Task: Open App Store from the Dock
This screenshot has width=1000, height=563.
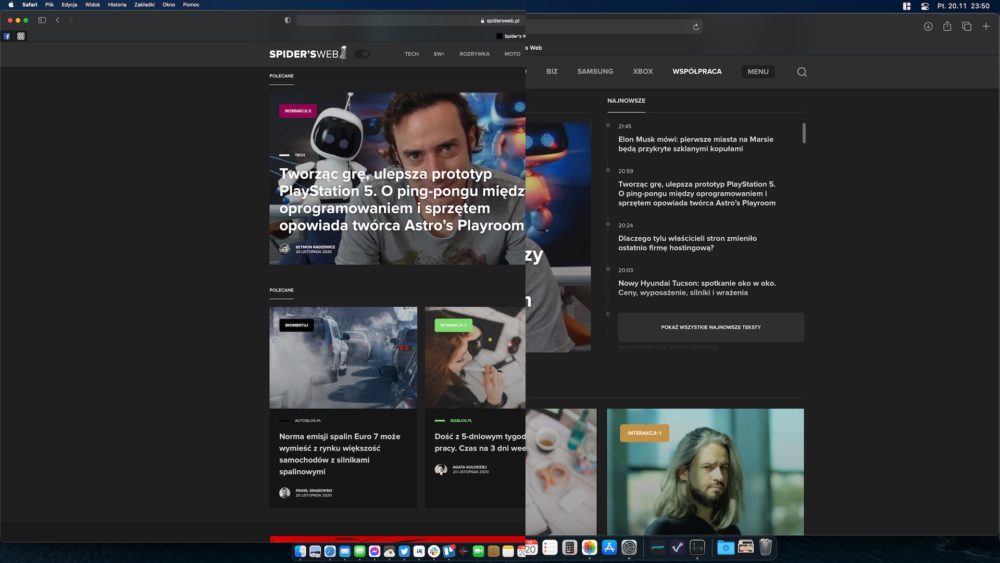Action: click(x=610, y=548)
